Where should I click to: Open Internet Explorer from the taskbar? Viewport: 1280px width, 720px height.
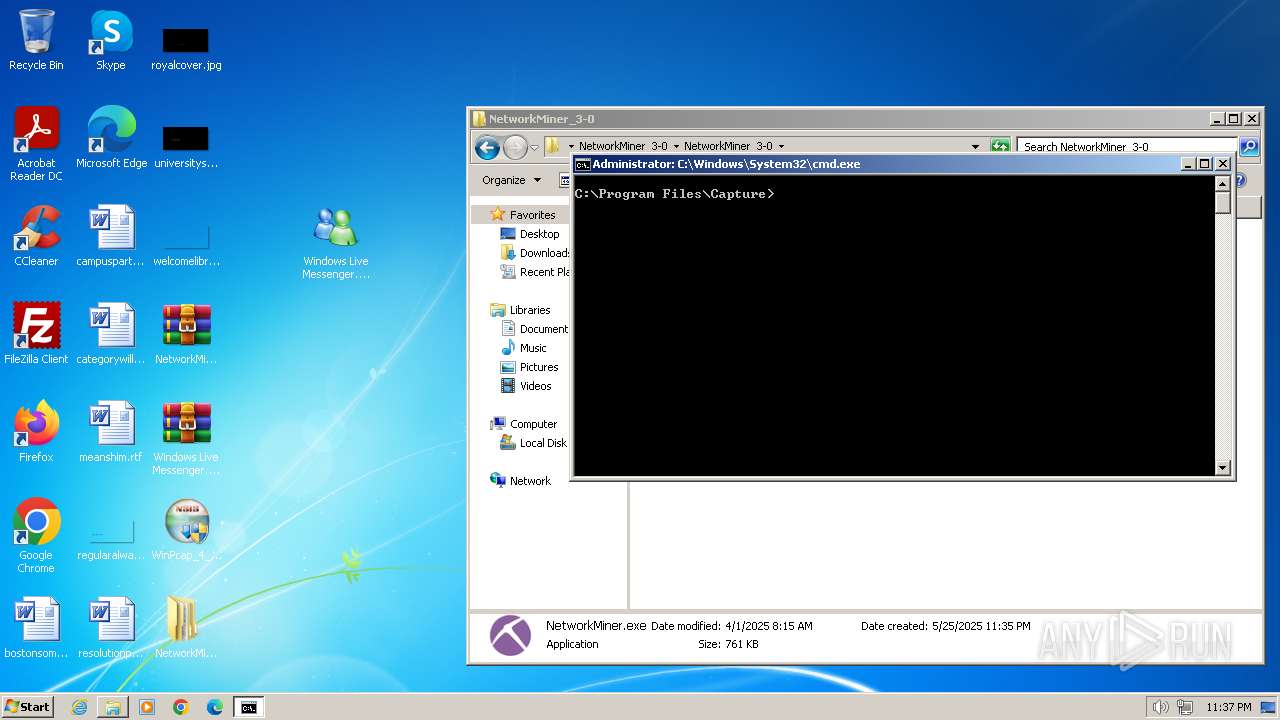pyautogui.click(x=79, y=707)
